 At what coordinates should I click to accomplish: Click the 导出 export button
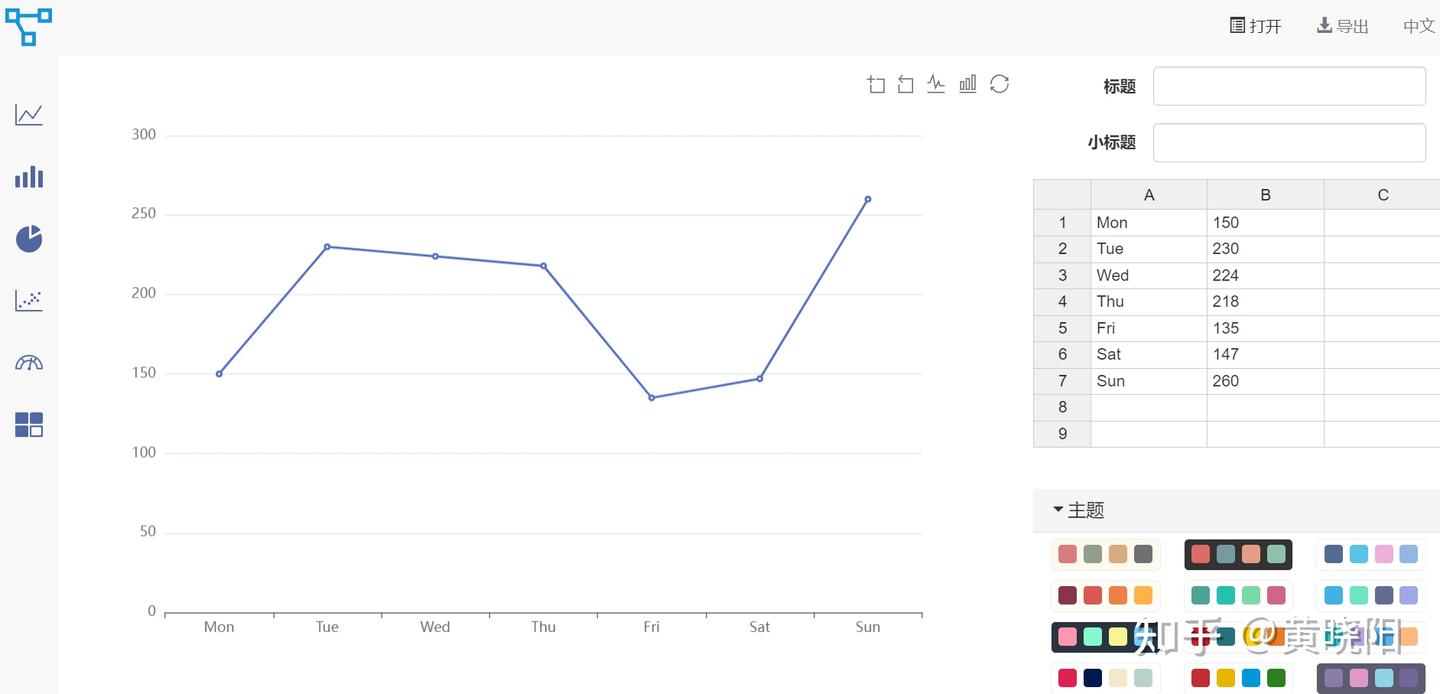(1342, 26)
